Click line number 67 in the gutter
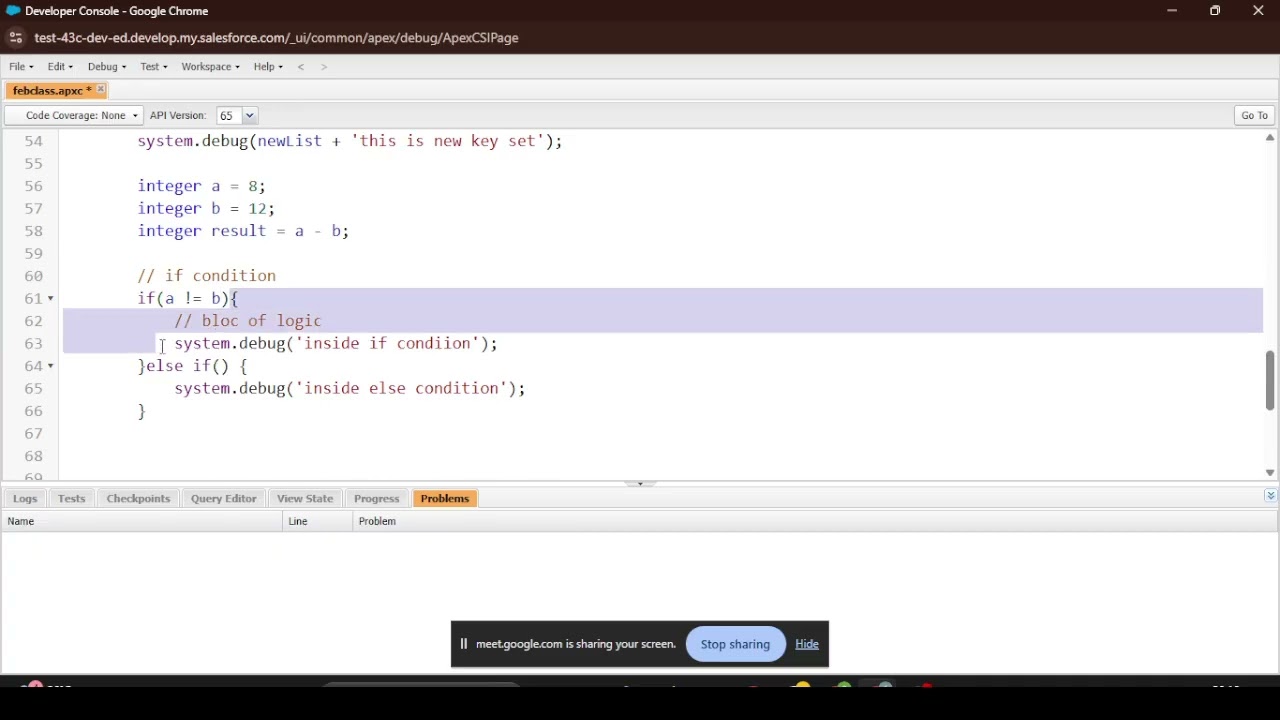Image resolution: width=1280 pixels, height=720 pixels. (33, 433)
